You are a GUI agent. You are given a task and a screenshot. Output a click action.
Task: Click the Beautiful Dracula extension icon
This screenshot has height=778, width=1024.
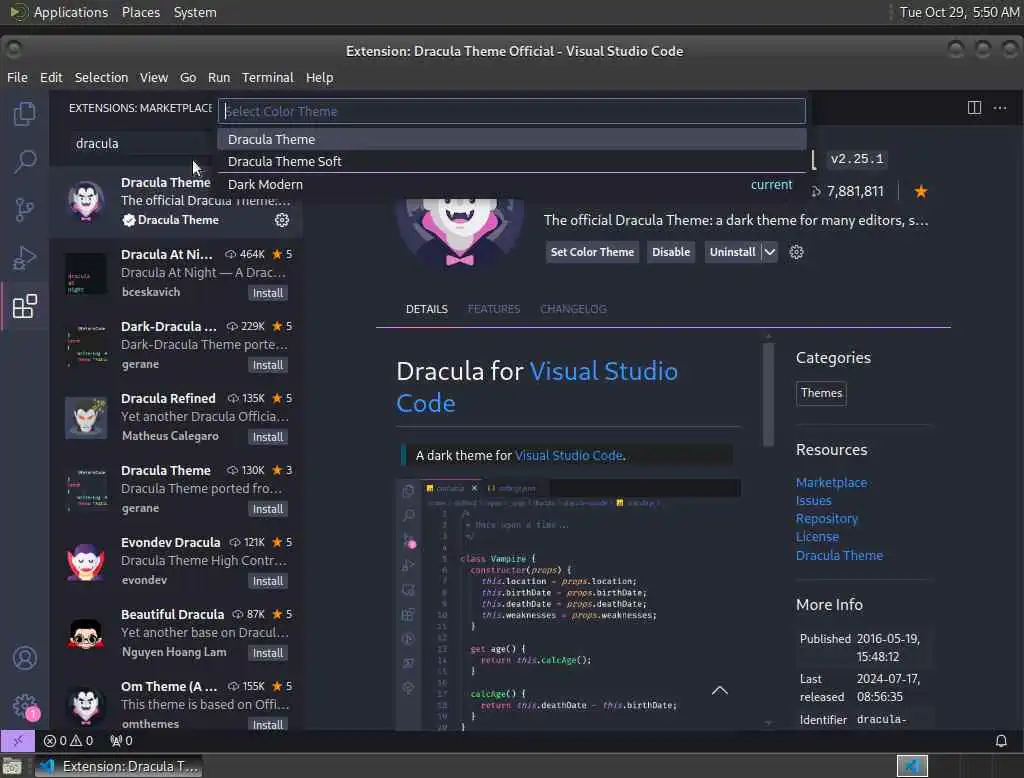86,634
